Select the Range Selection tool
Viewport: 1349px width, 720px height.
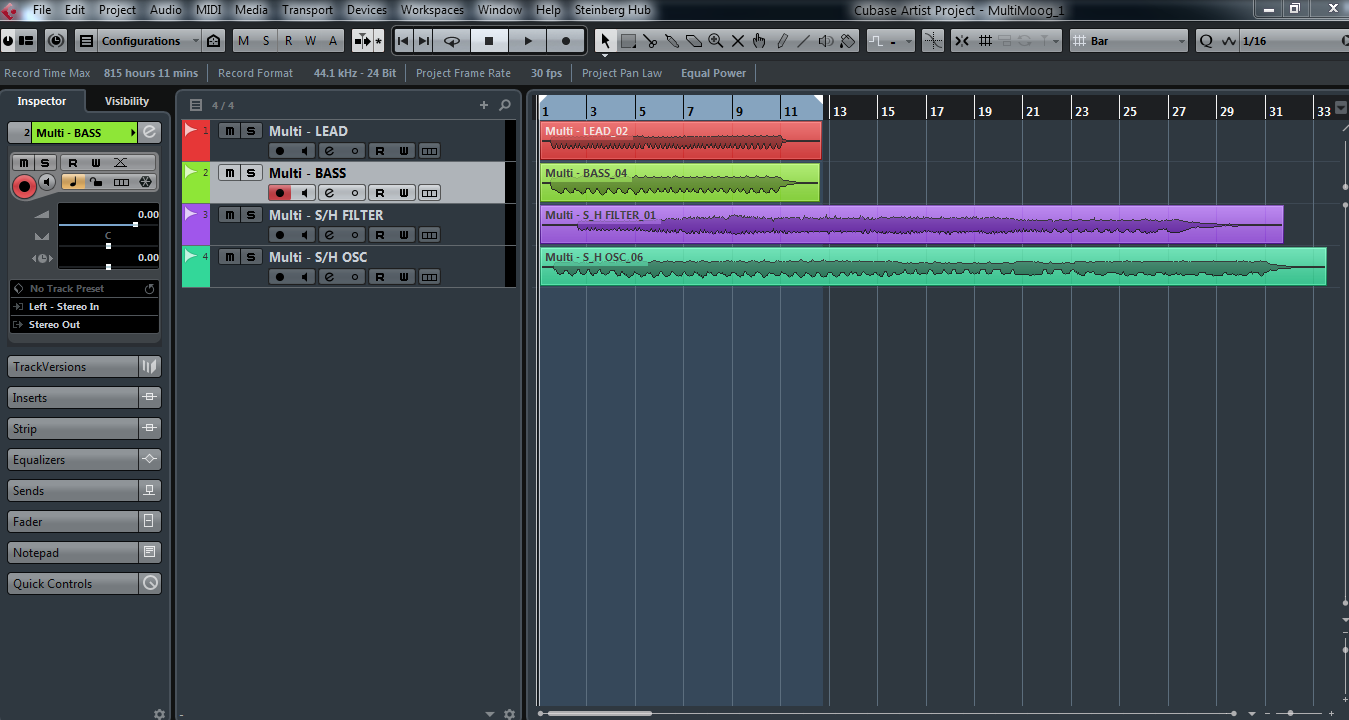(x=628, y=41)
